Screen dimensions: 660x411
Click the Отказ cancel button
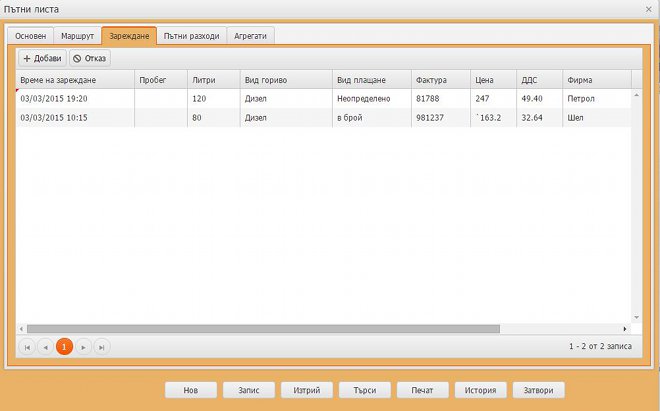click(x=90, y=59)
